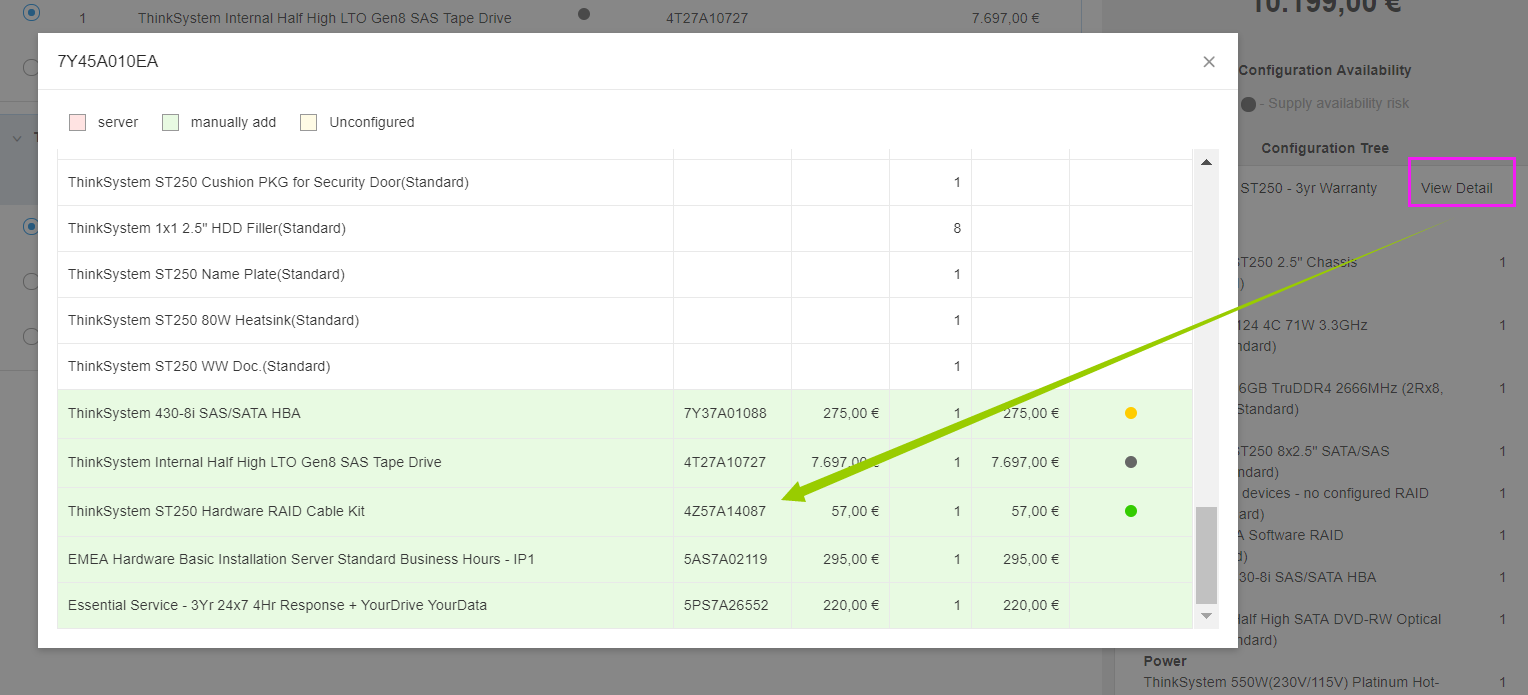Click 7.697,00 € in the background page row
1528x695 pixels.
tap(1005, 18)
